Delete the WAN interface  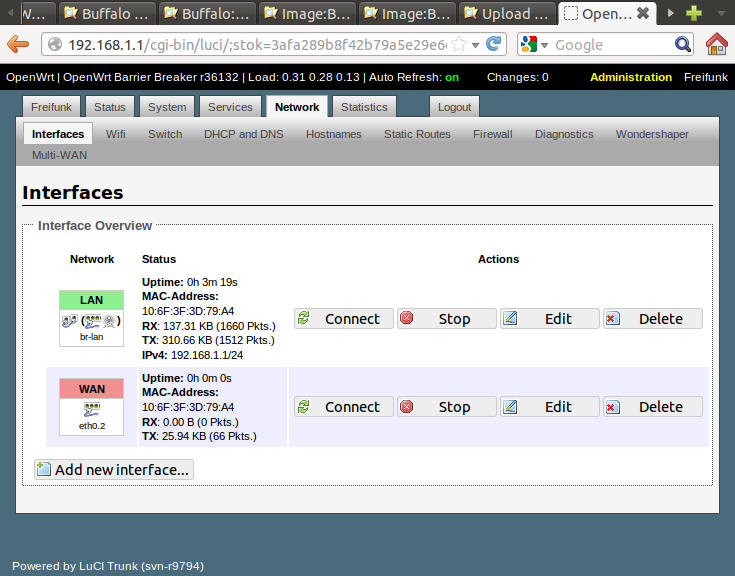coord(653,407)
